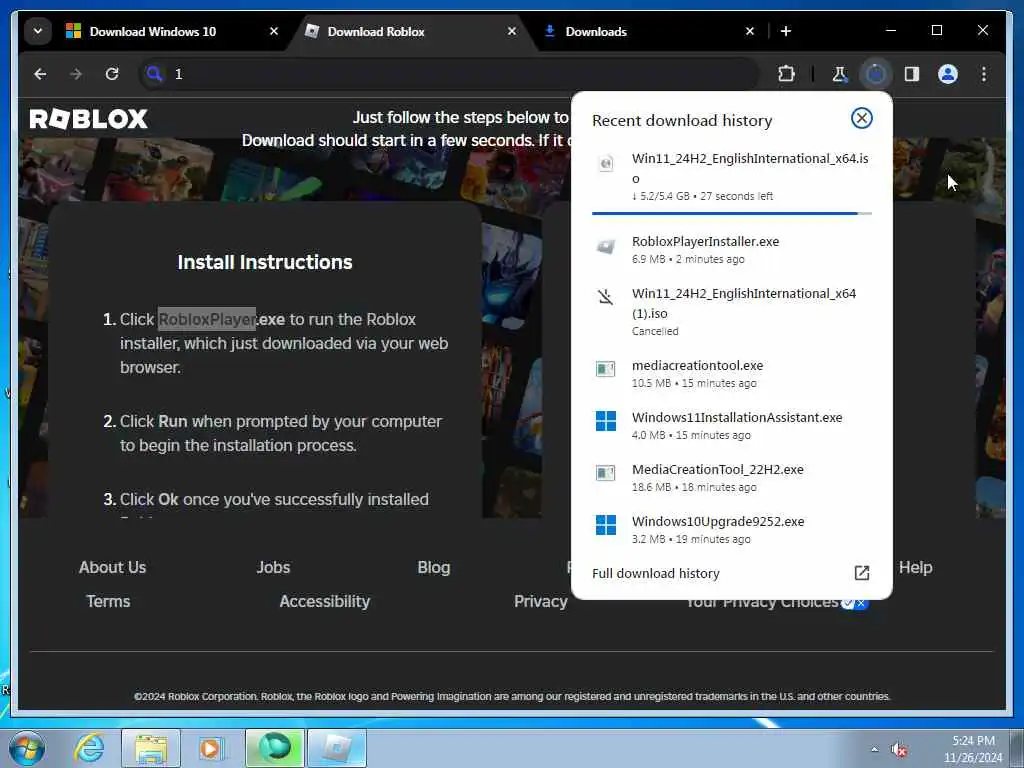Open the Chrome three-dot menu
Viewport: 1024px width, 768px height.
coord(984,74)
